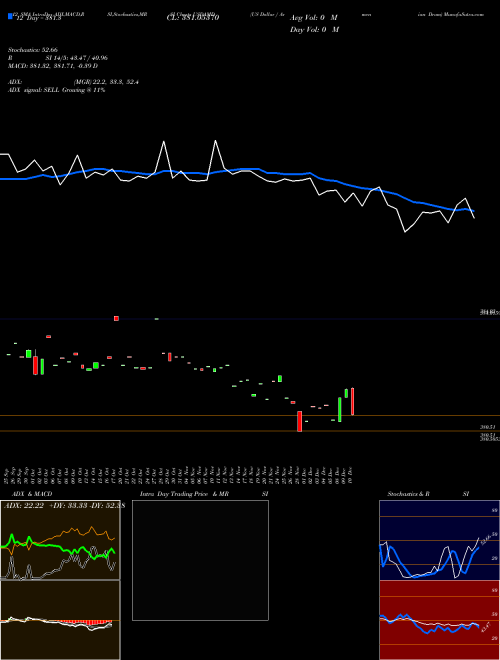Select the 'Avg Vol: 0 M' text

[314, 18]
